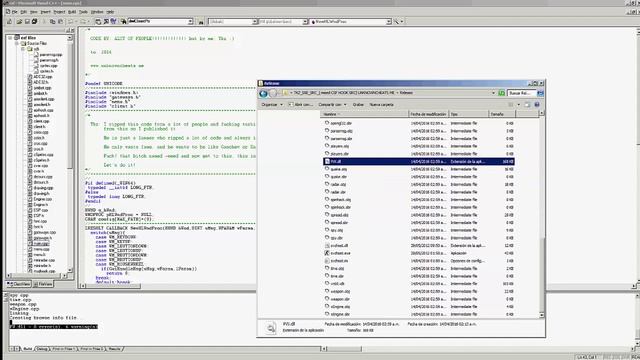
Task: Open the members filter dropdown in WizardBar
Action: coord(305,21)
